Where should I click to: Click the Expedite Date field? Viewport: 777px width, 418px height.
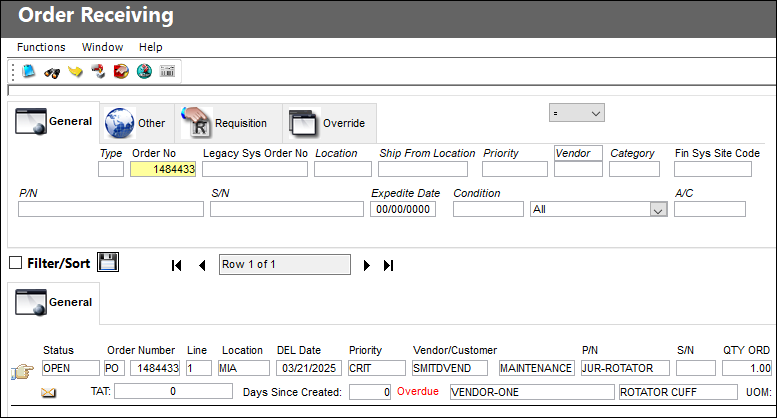[403, 209]
